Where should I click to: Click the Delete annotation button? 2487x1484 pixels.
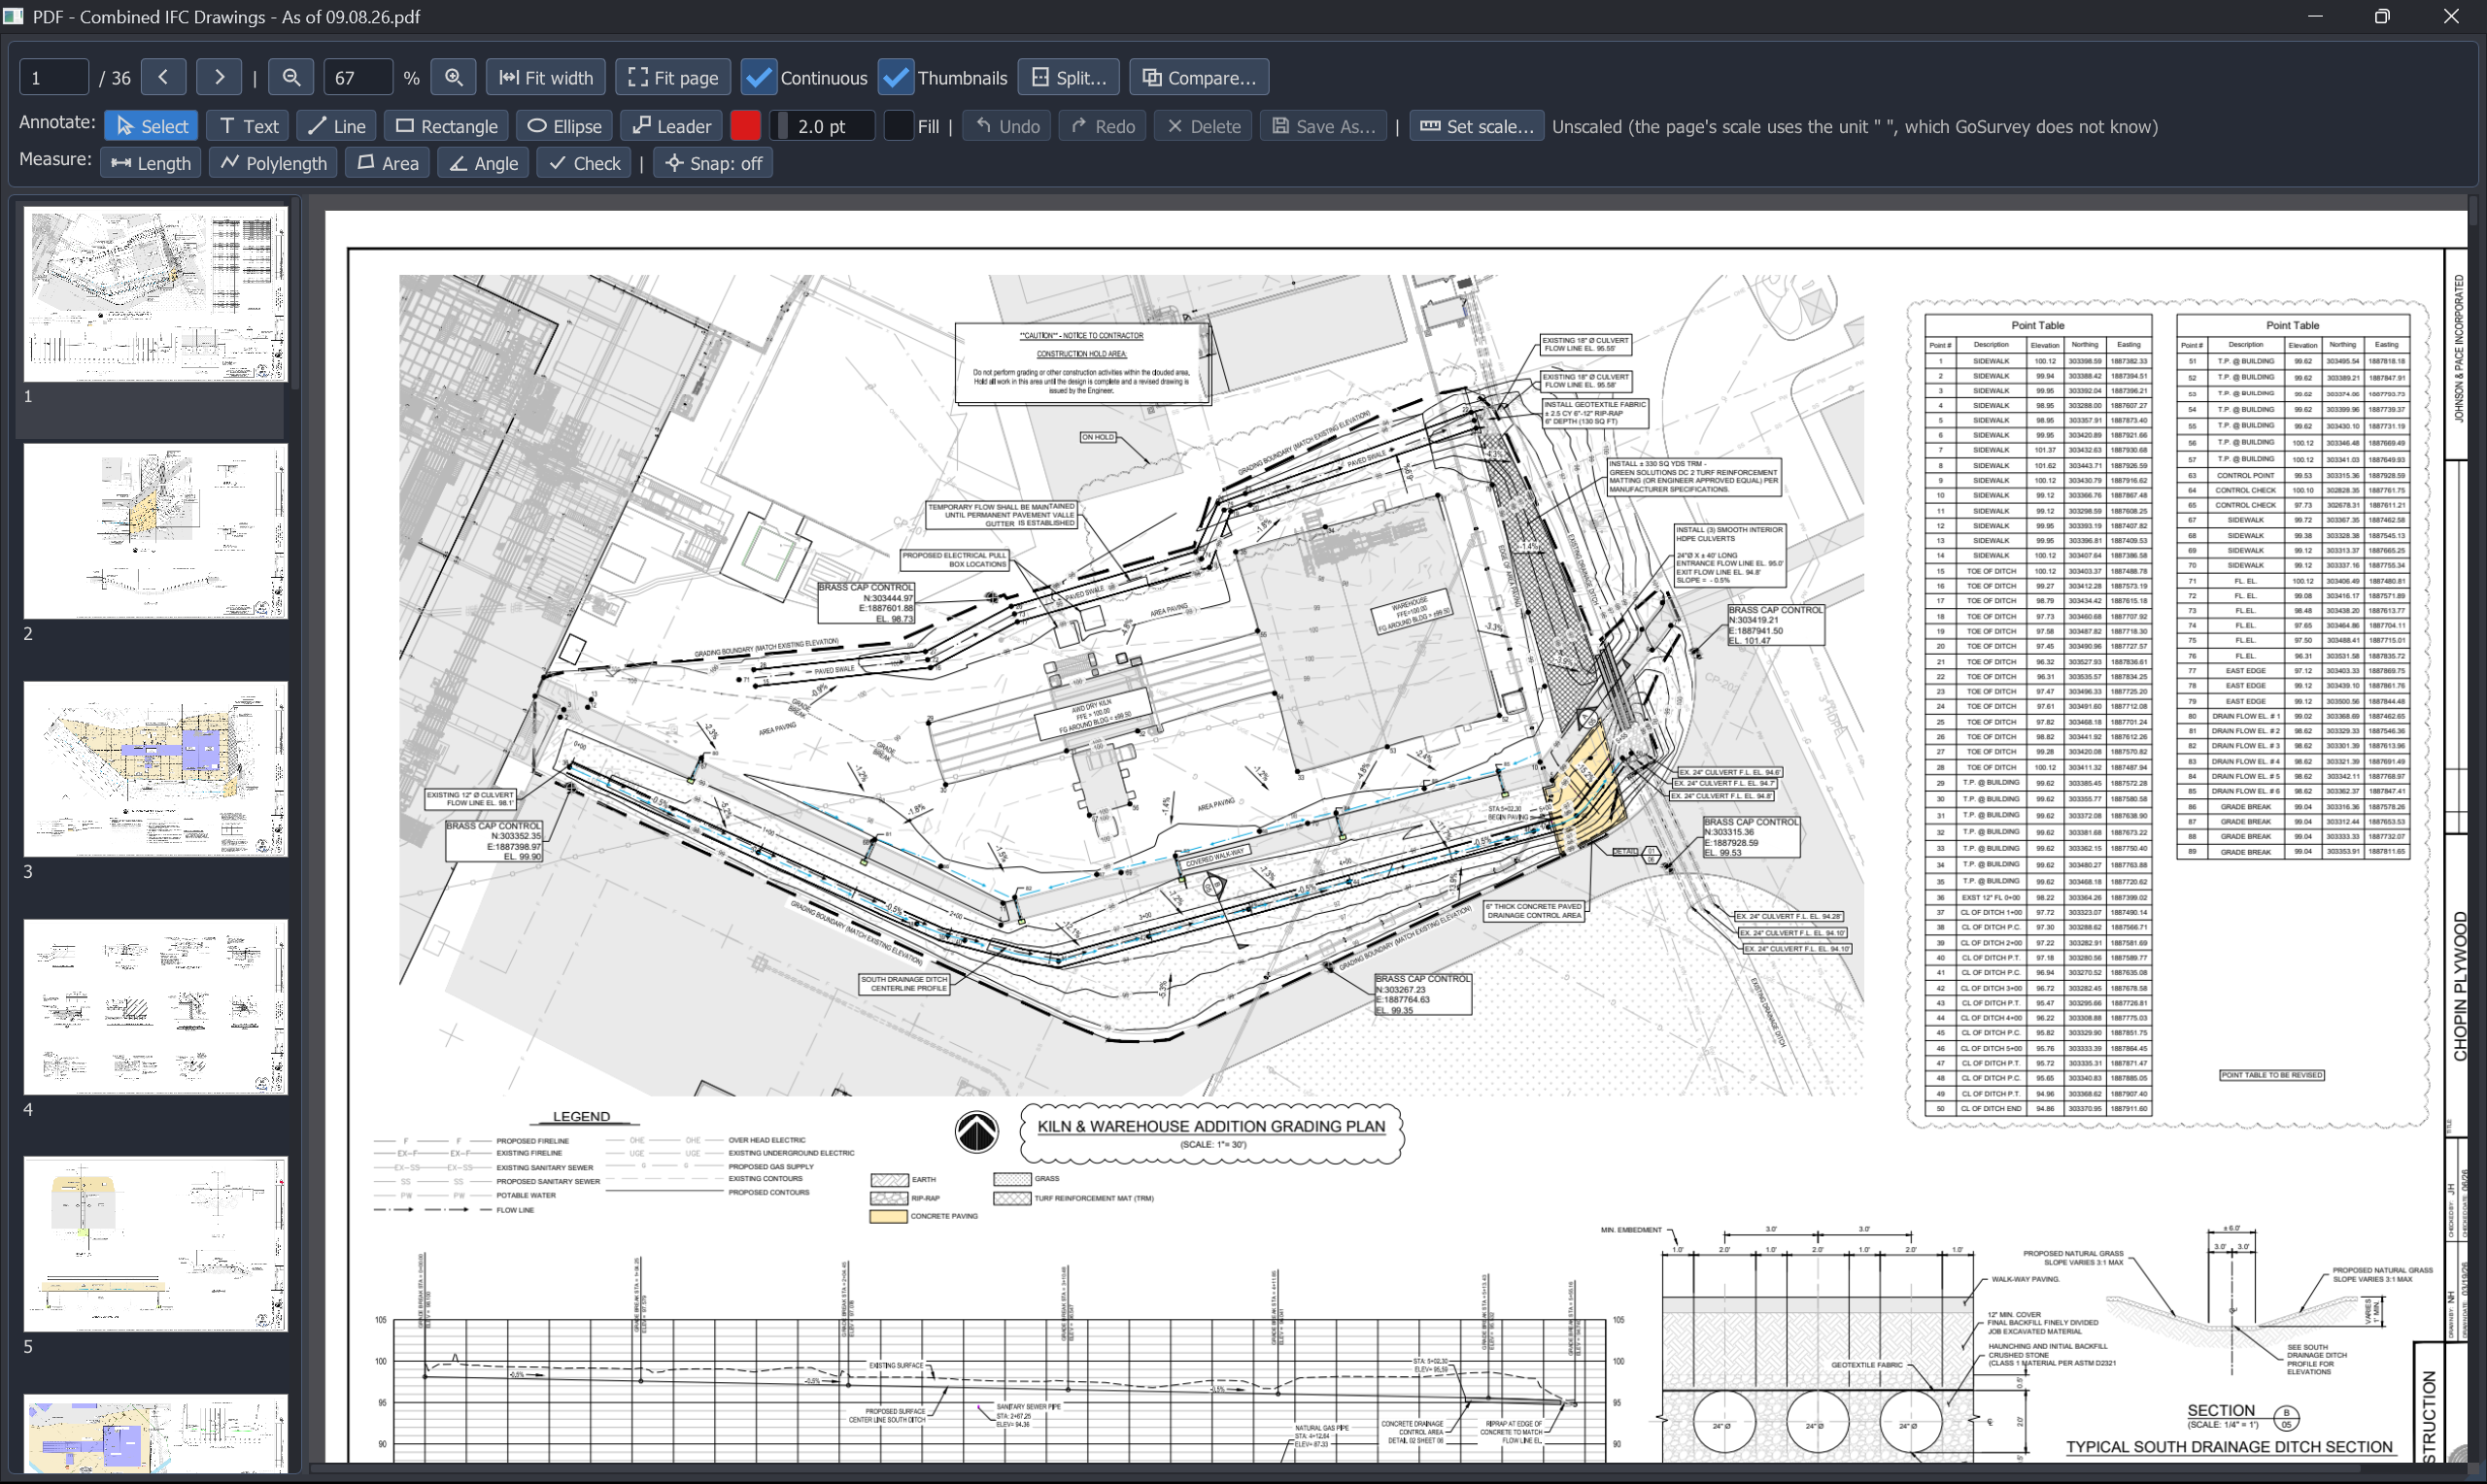(x=1203, y=126)
